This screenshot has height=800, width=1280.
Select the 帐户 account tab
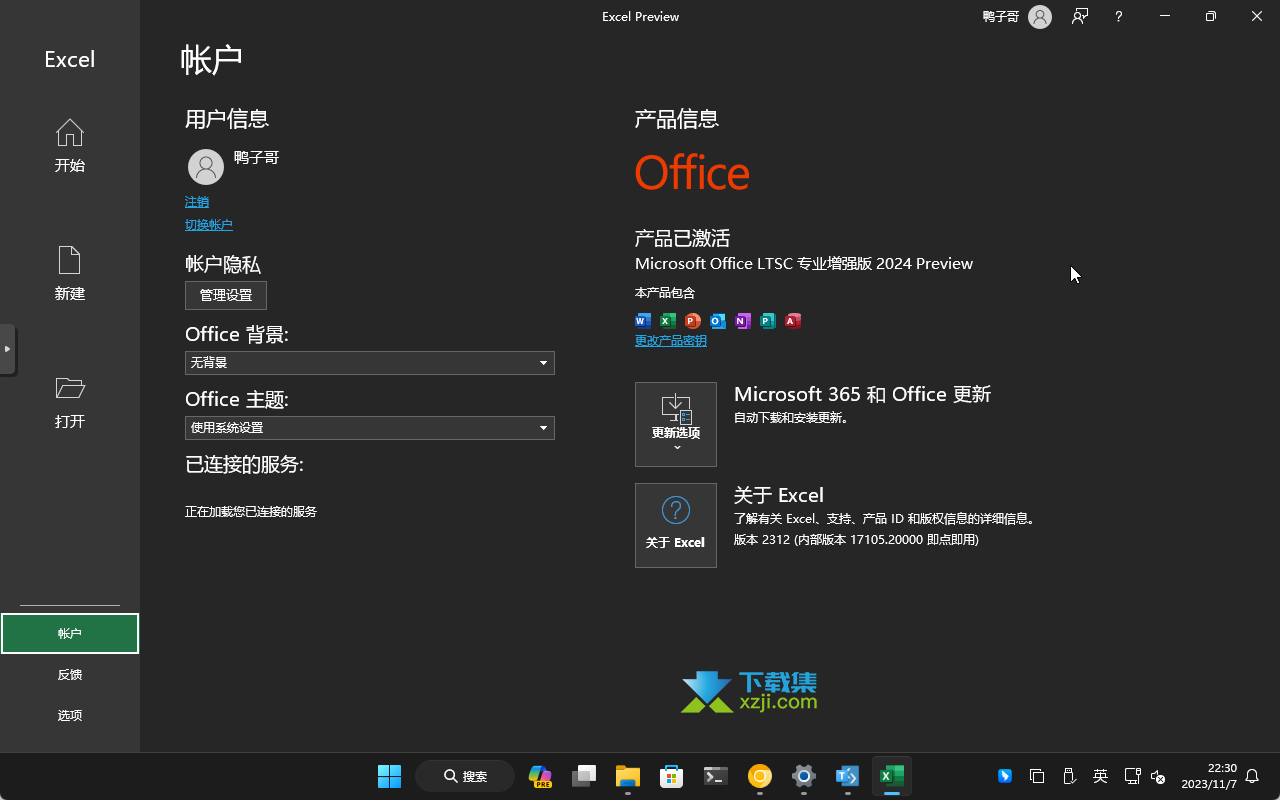click(x=70, y=634)
